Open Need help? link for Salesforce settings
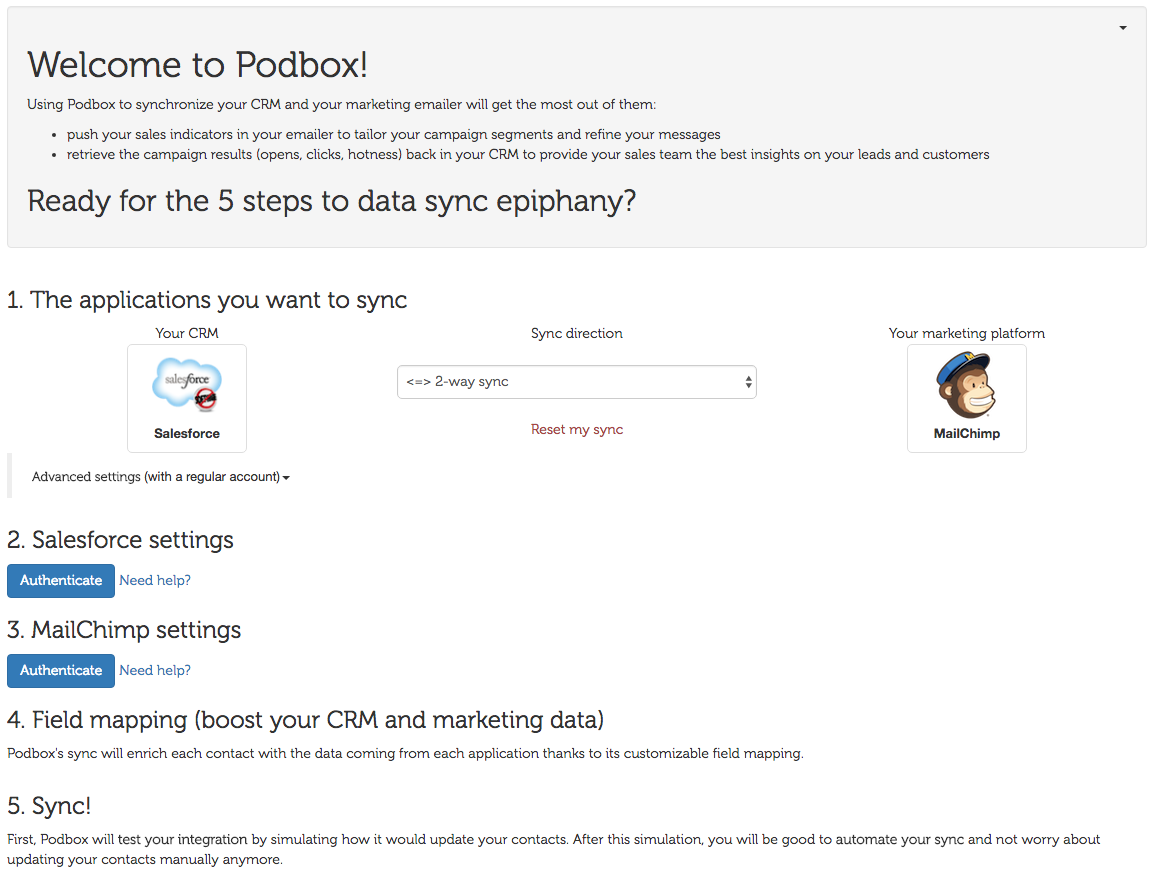This screenshot has width=1154, height=894. coord(155,581)
